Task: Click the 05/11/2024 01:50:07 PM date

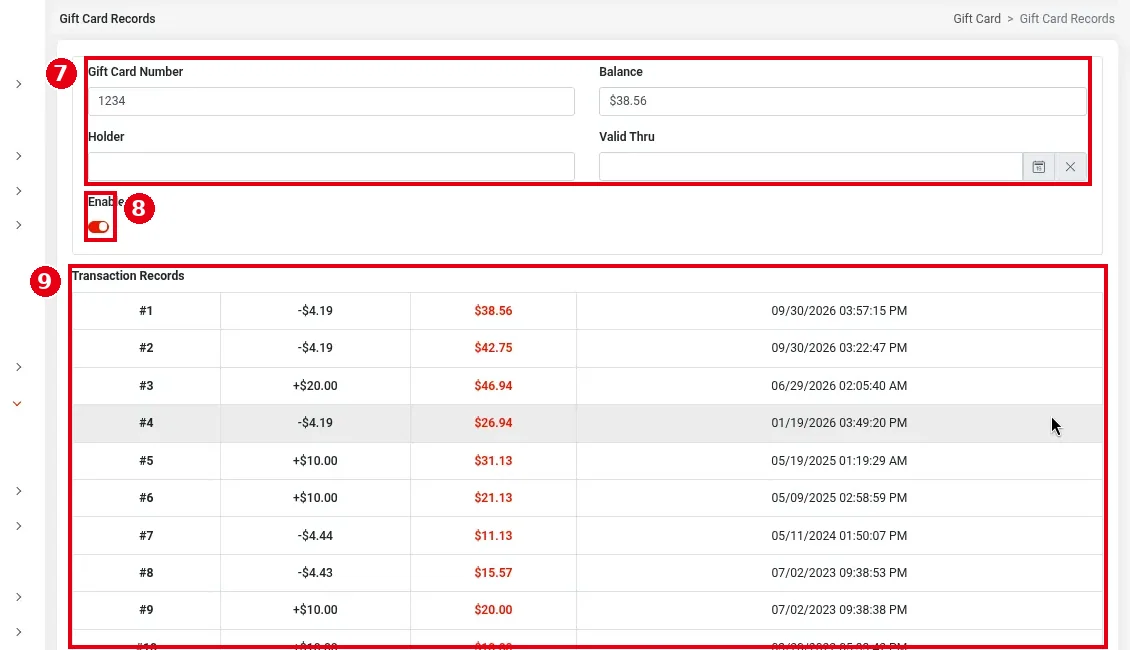Action: 839,535
